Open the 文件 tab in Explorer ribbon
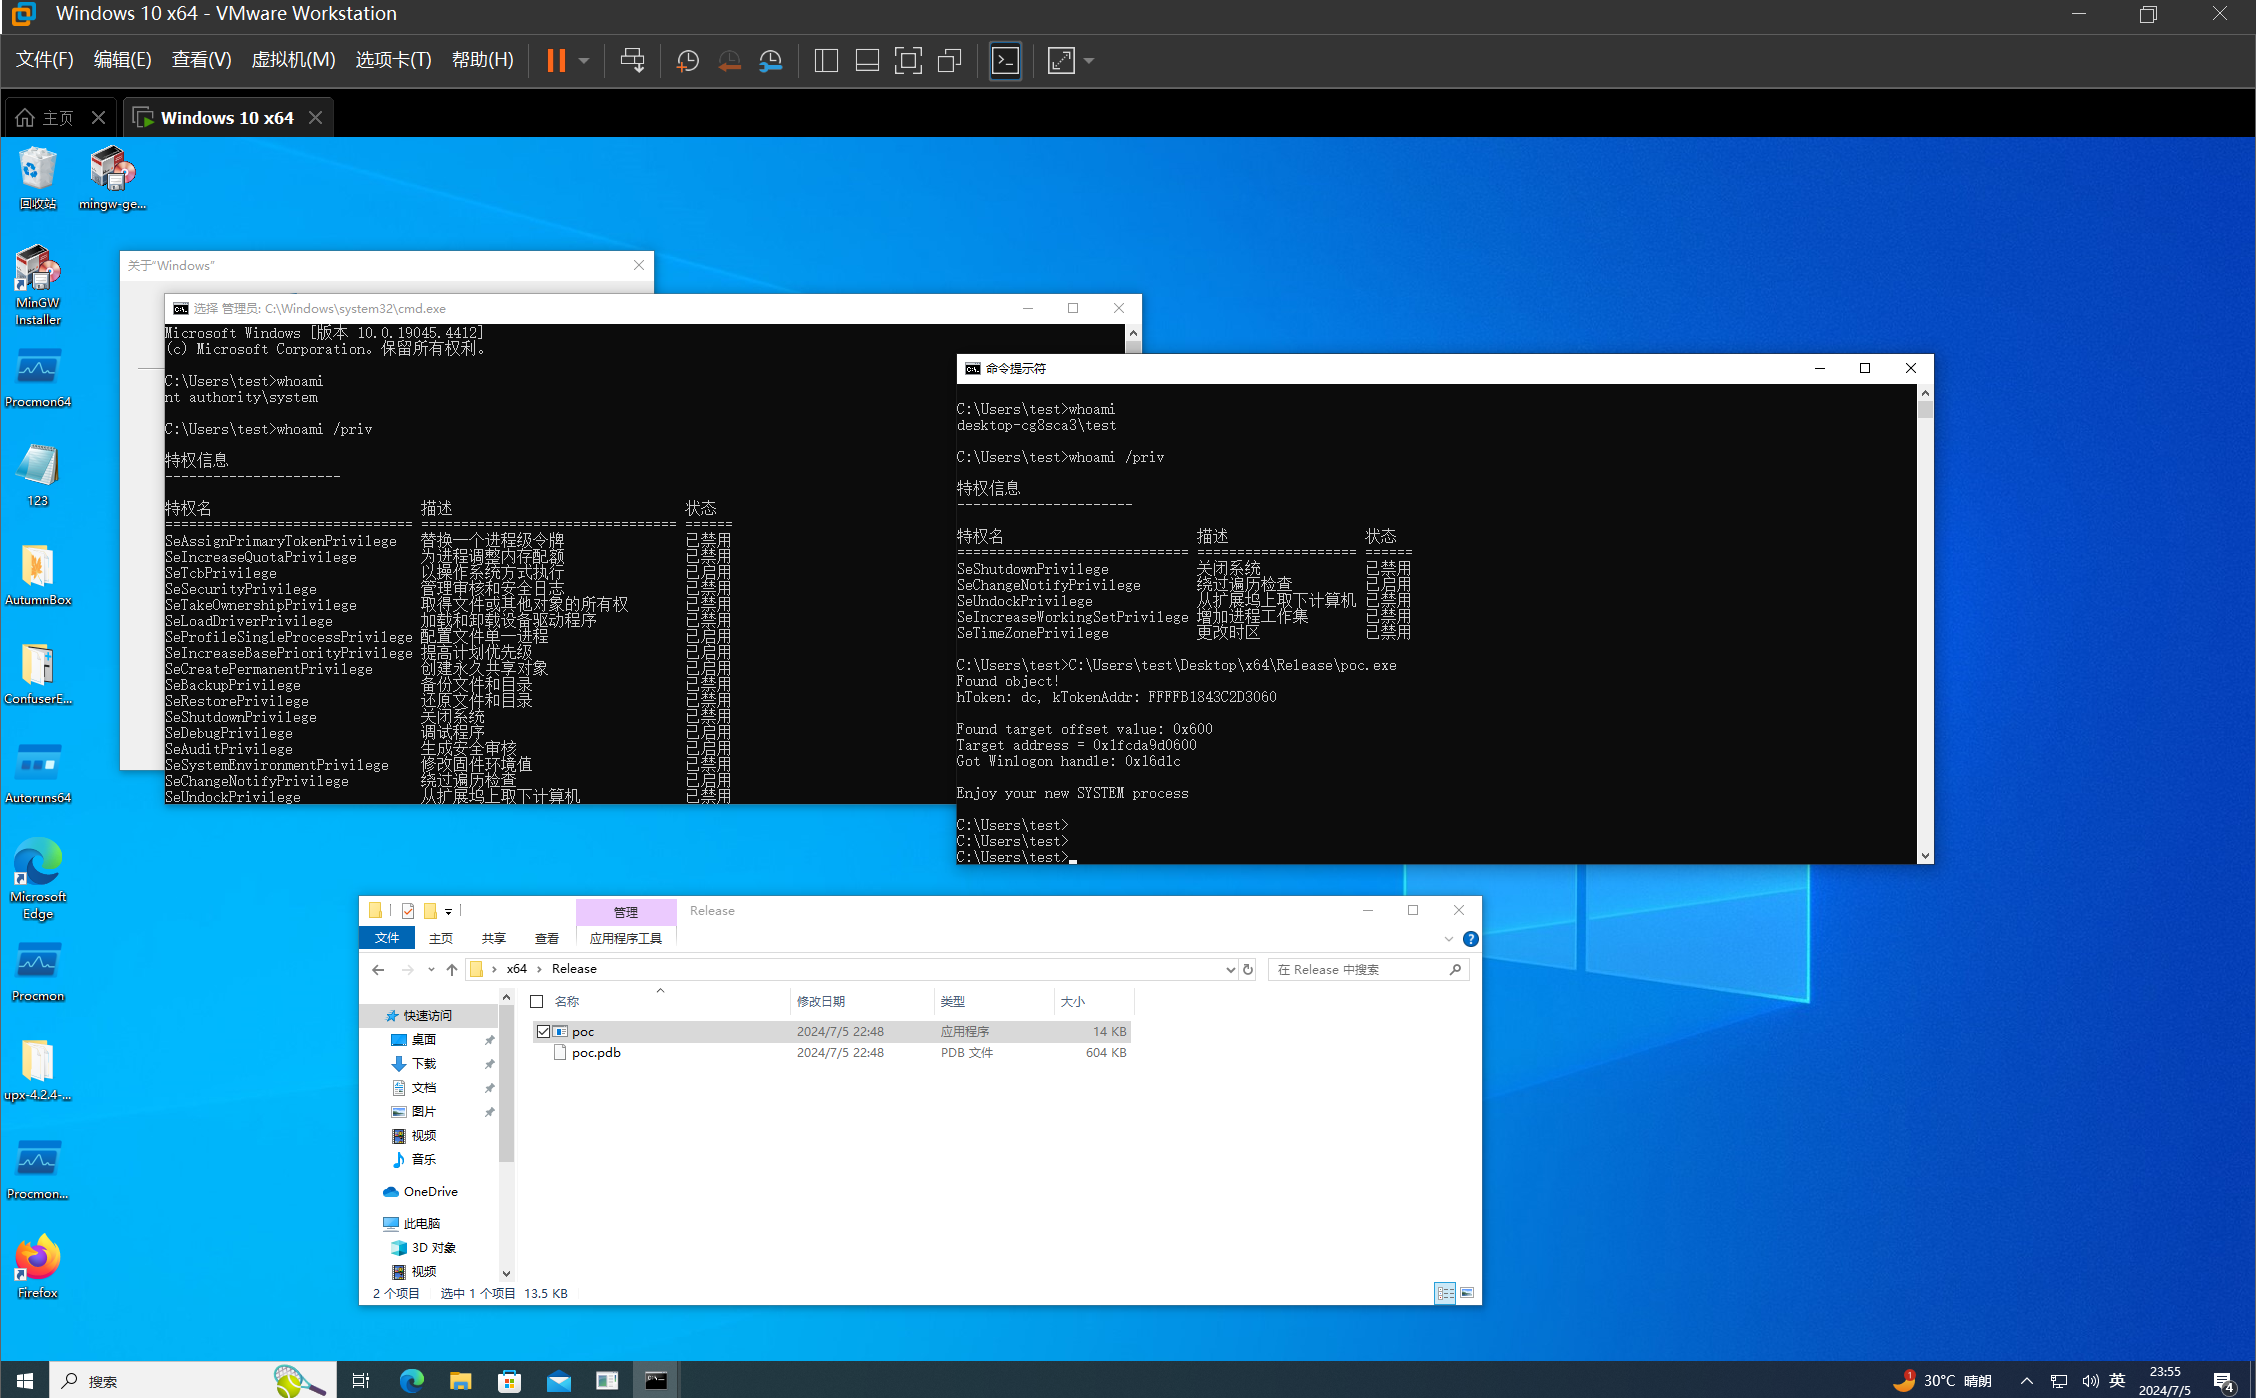This screenshot has height=1398, width=2256. pyautogui.click(x=387, y=938)
